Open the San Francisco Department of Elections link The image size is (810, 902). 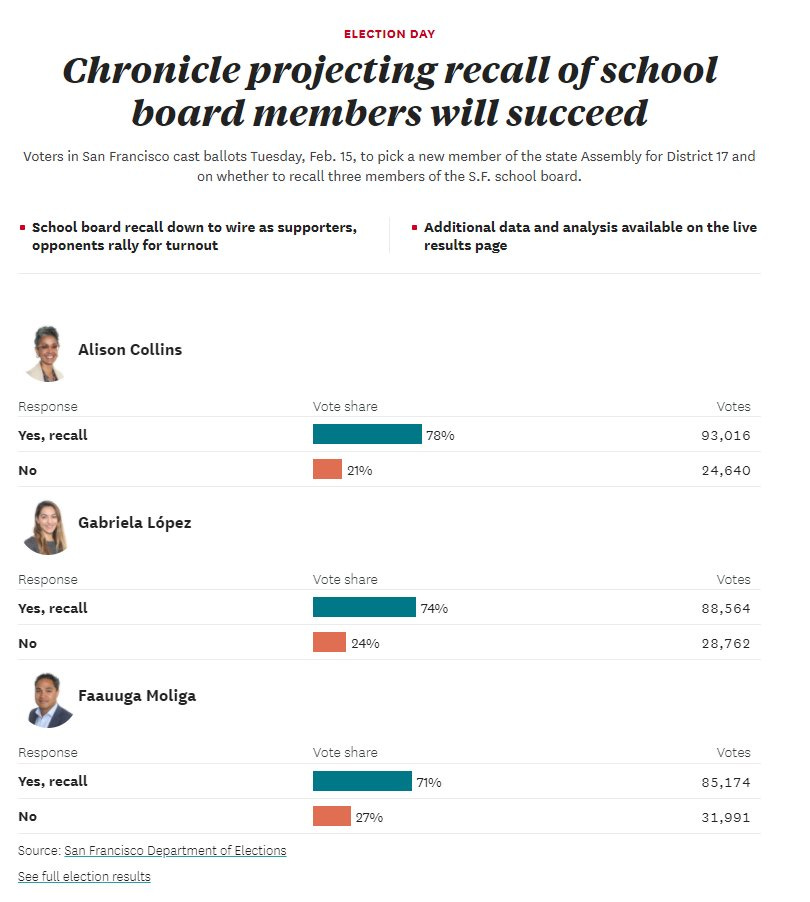click(x=175, y=850)
